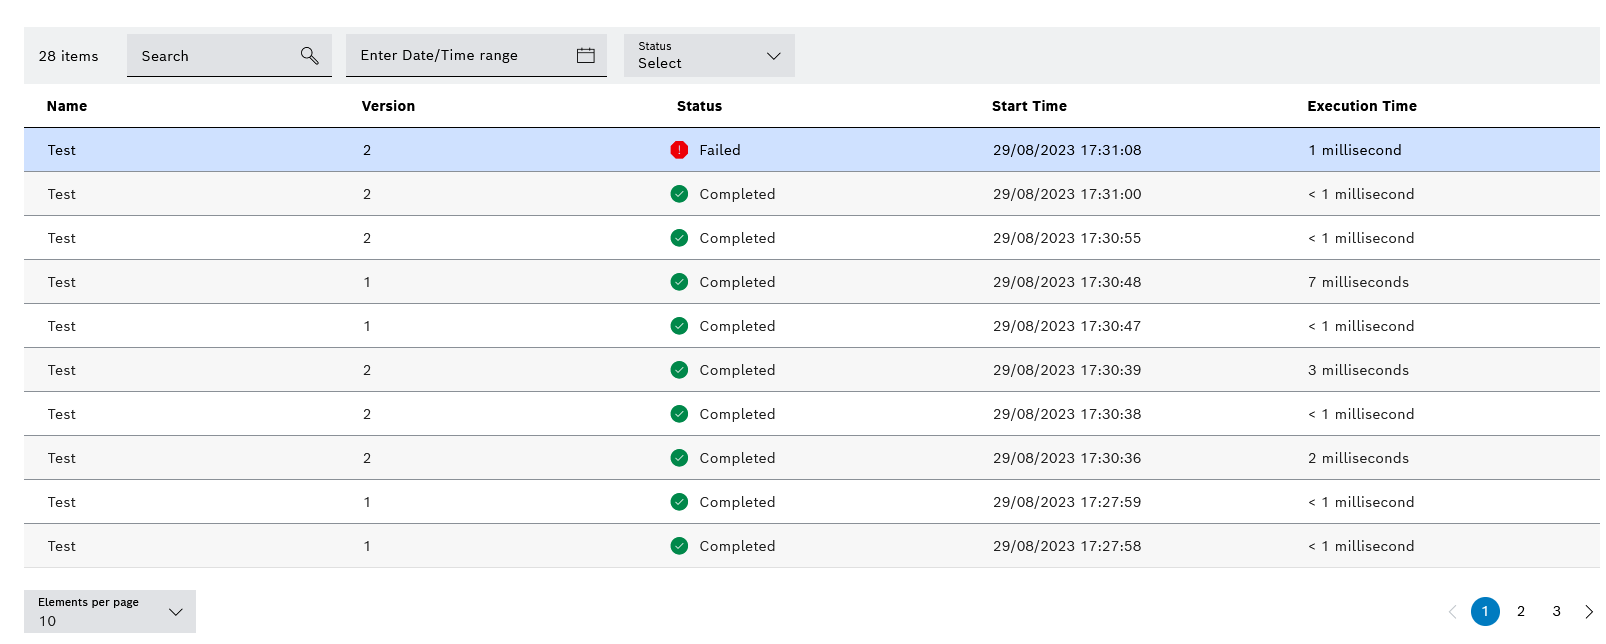Click start time 29/08/2023 17:27:59

tap(1067, 502)
